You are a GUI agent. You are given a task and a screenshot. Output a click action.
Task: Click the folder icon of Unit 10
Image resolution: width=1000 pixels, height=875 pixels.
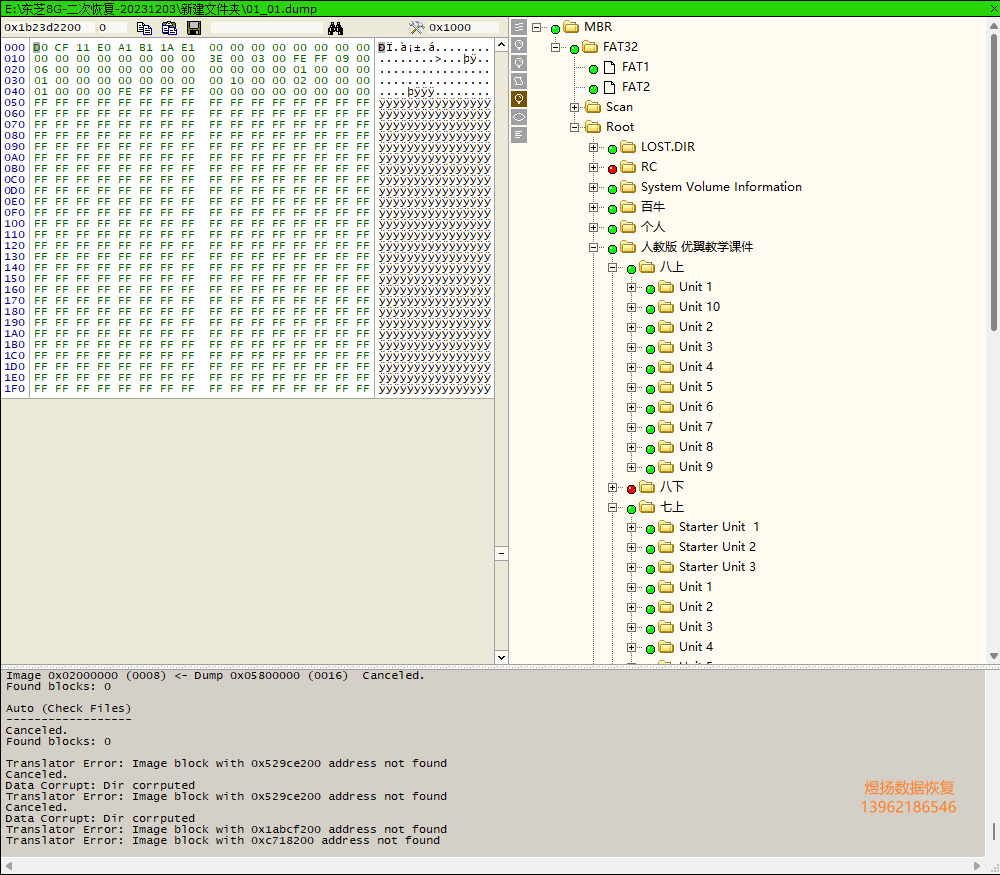[666, 307]
